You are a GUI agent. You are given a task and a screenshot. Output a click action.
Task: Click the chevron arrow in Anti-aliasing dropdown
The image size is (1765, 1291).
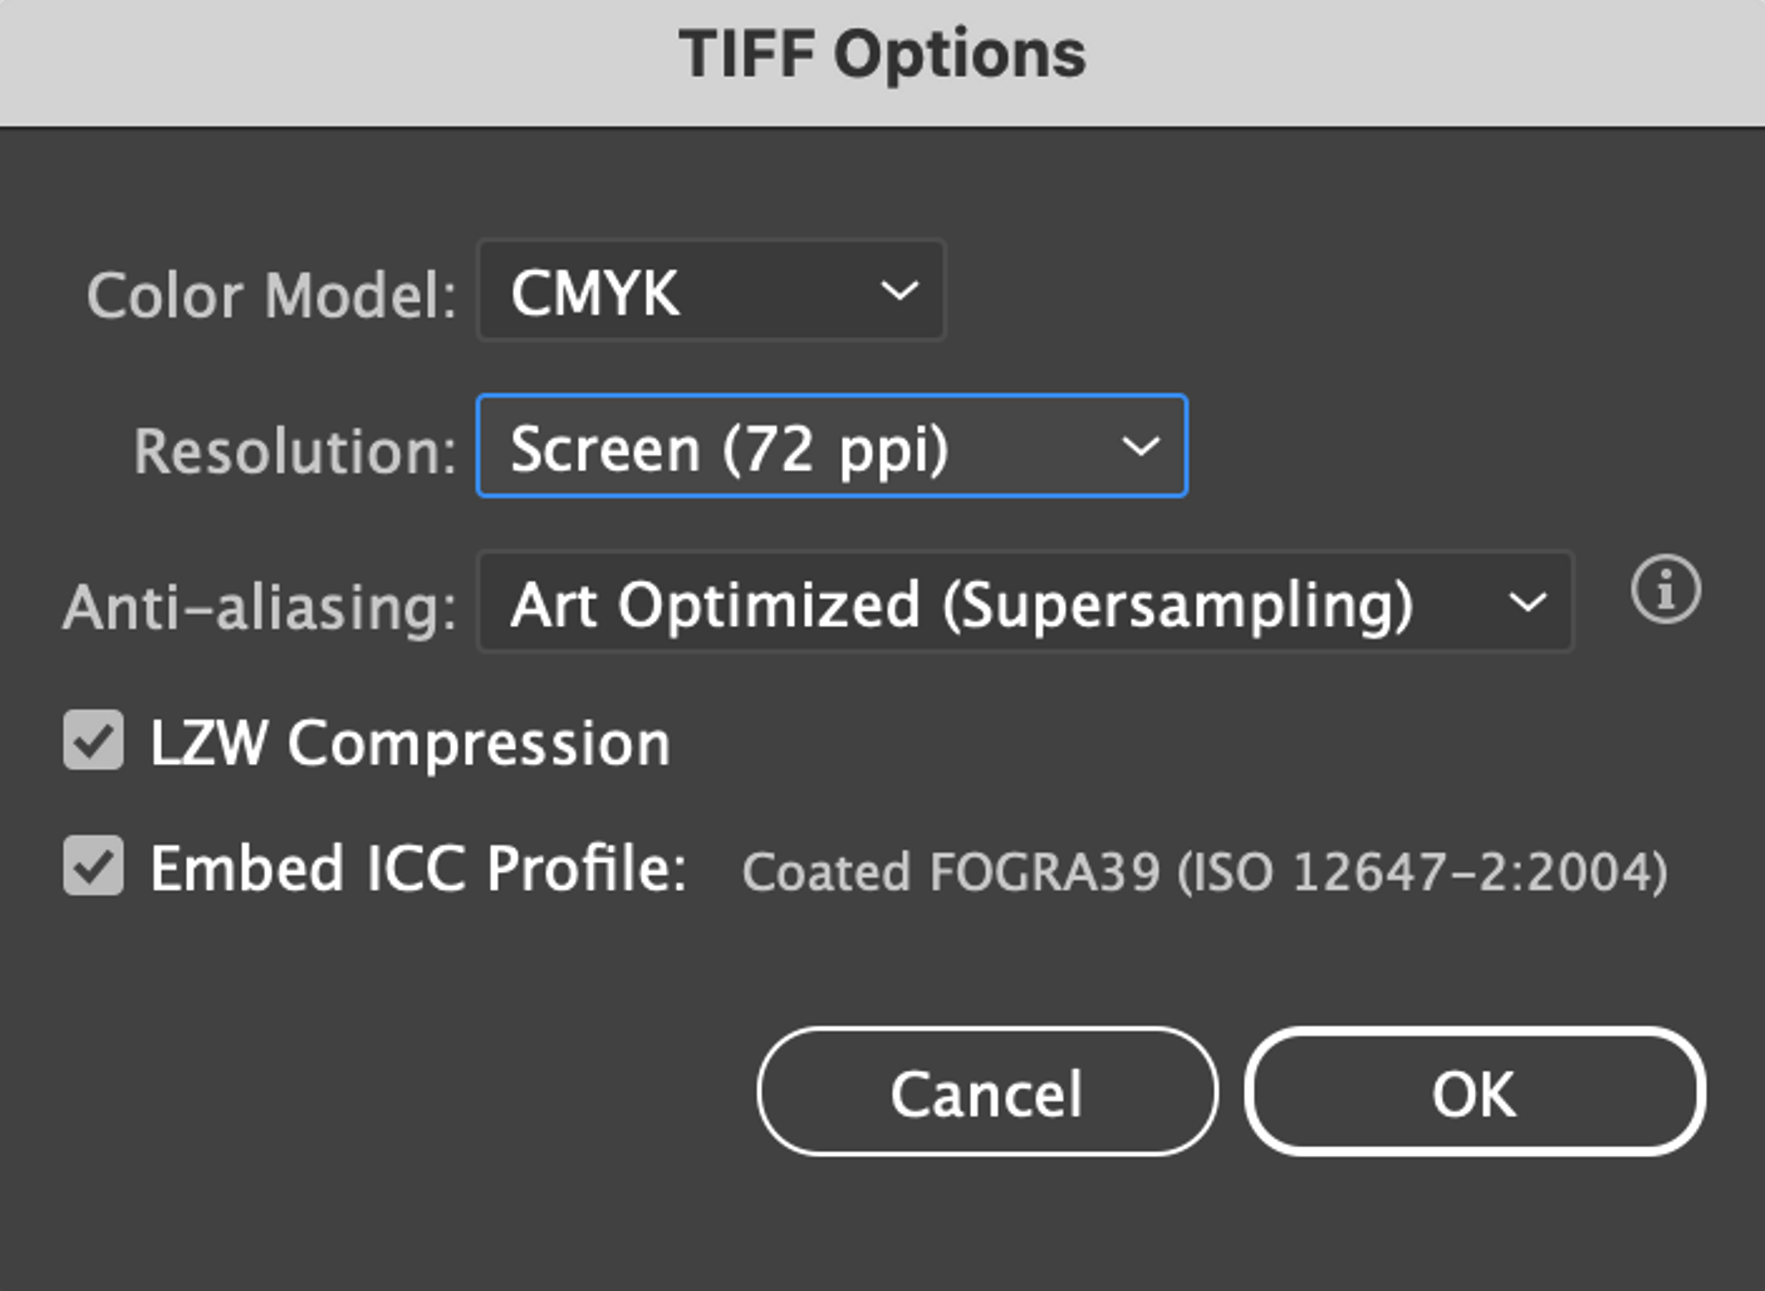pos(1527,602)
